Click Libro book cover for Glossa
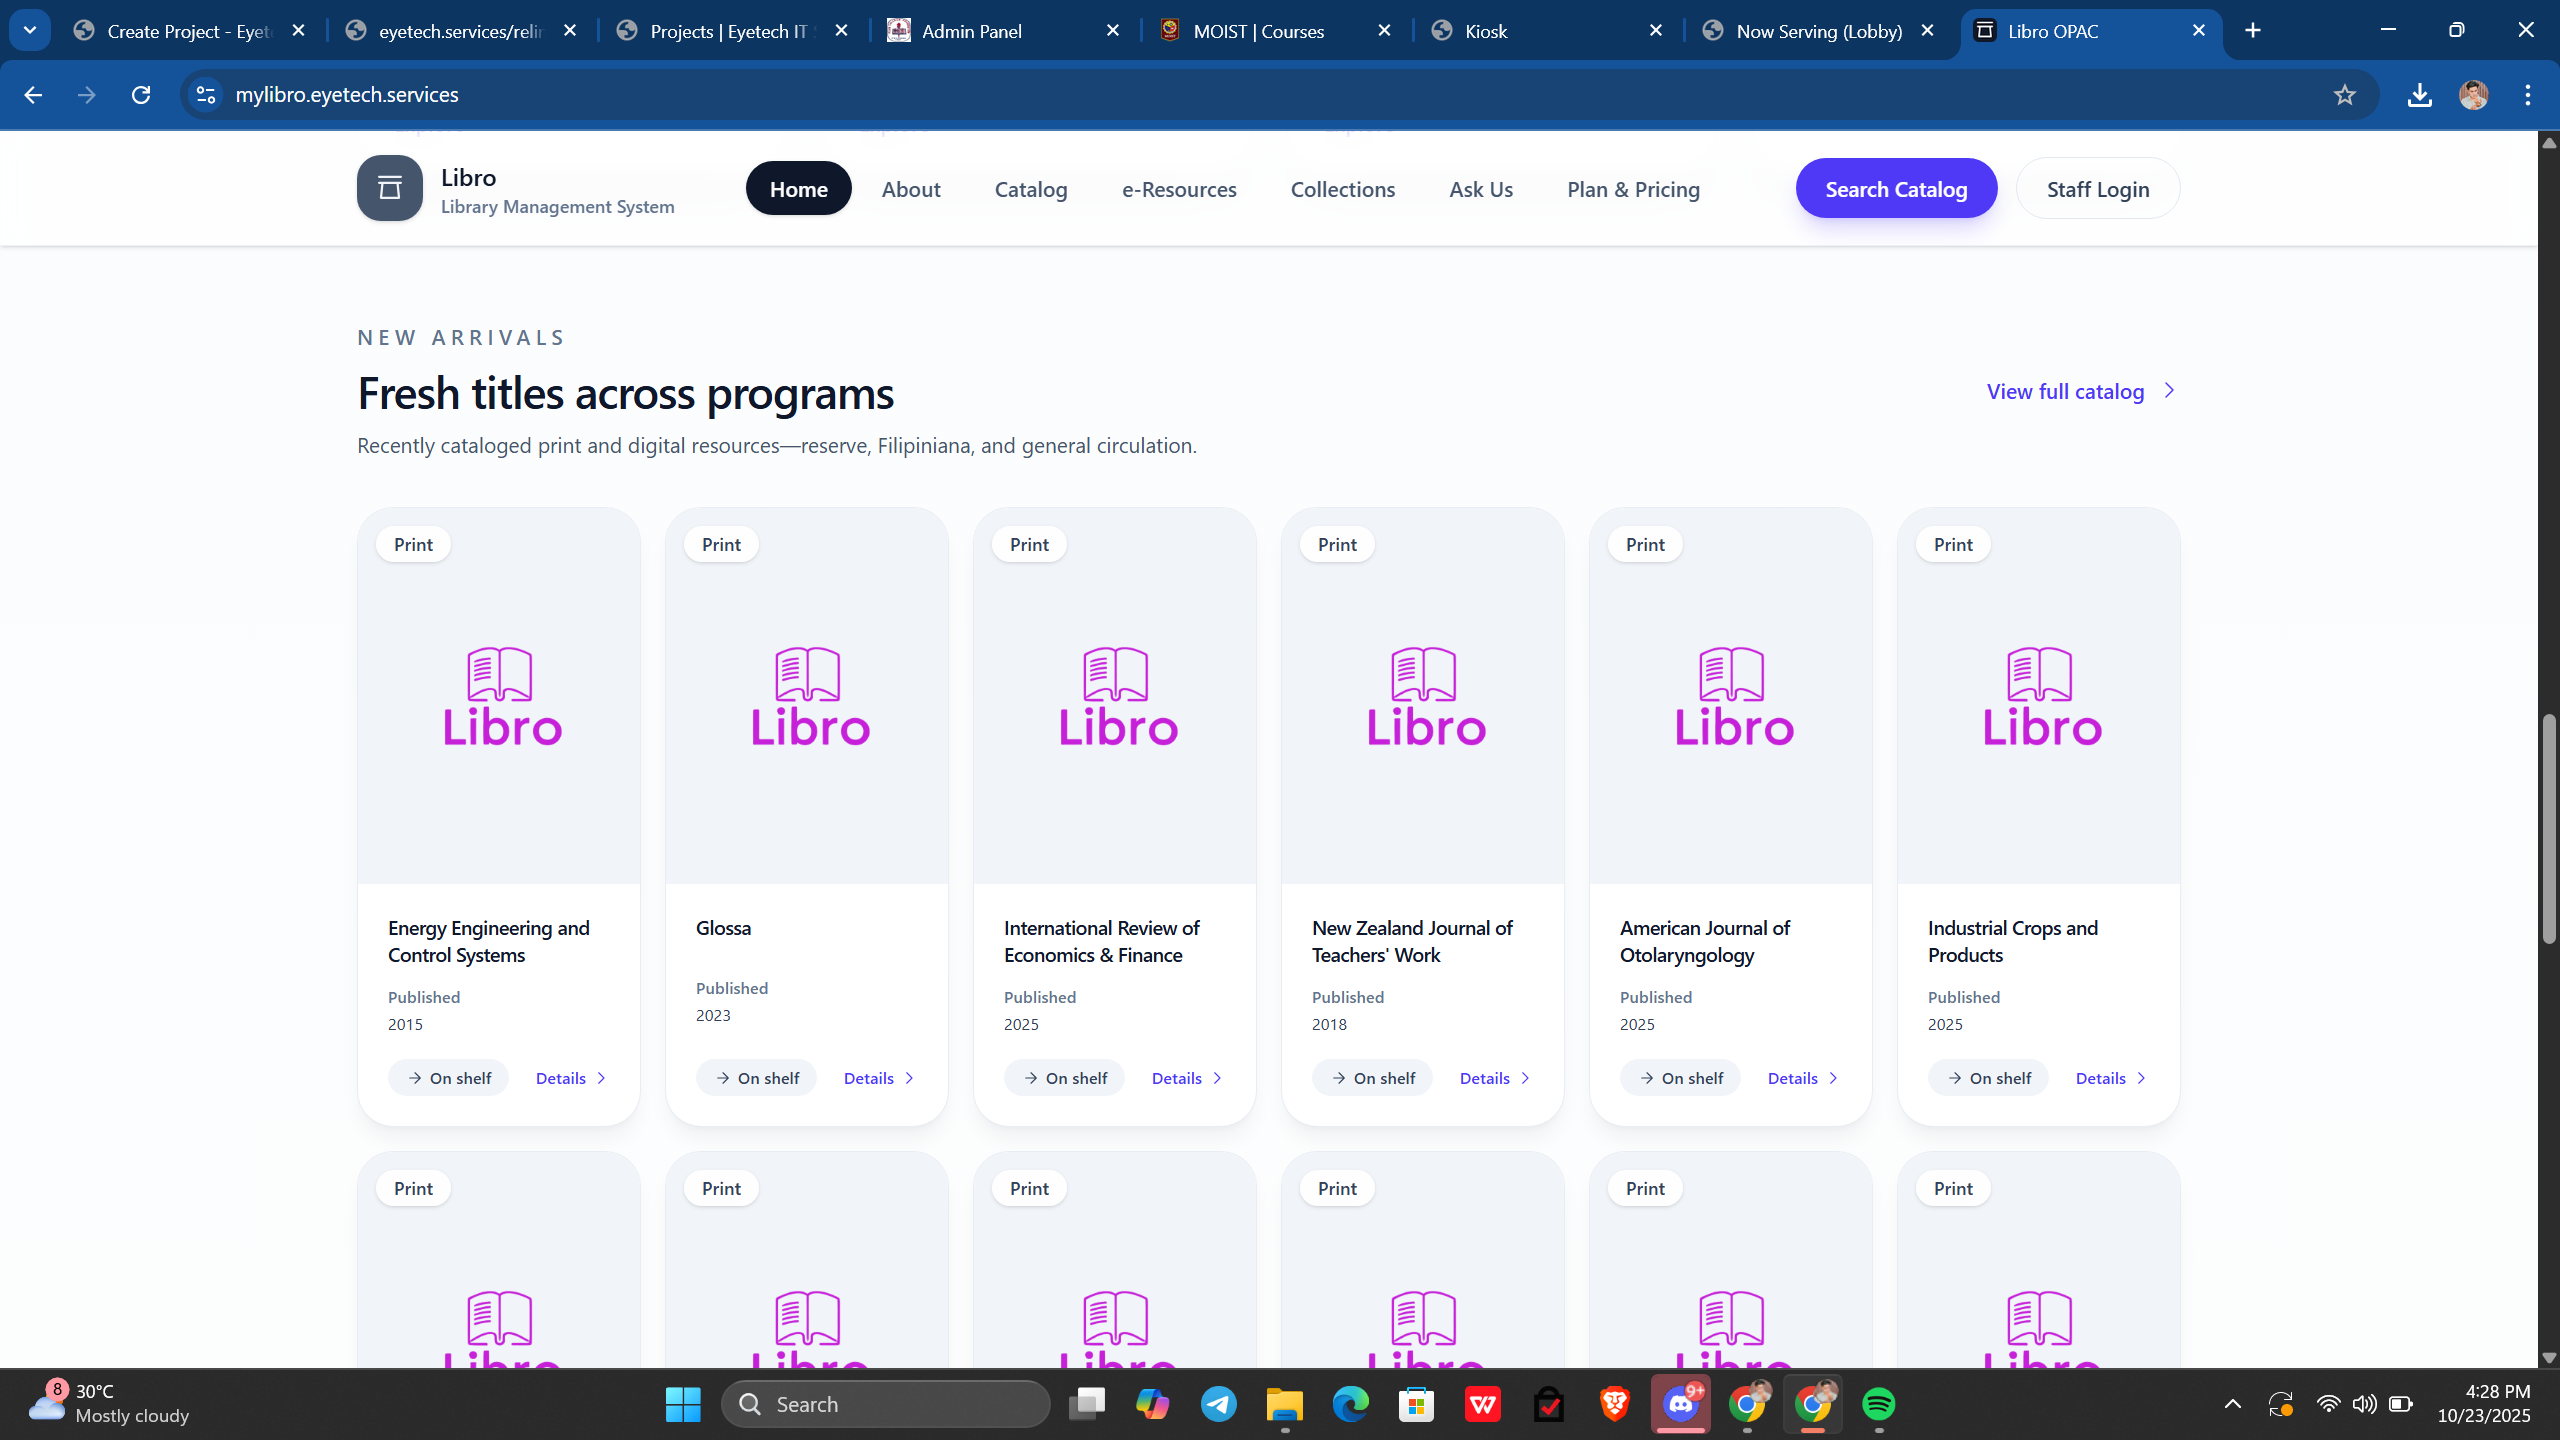Viewport: 2560px width, 1440px height. 808,697
